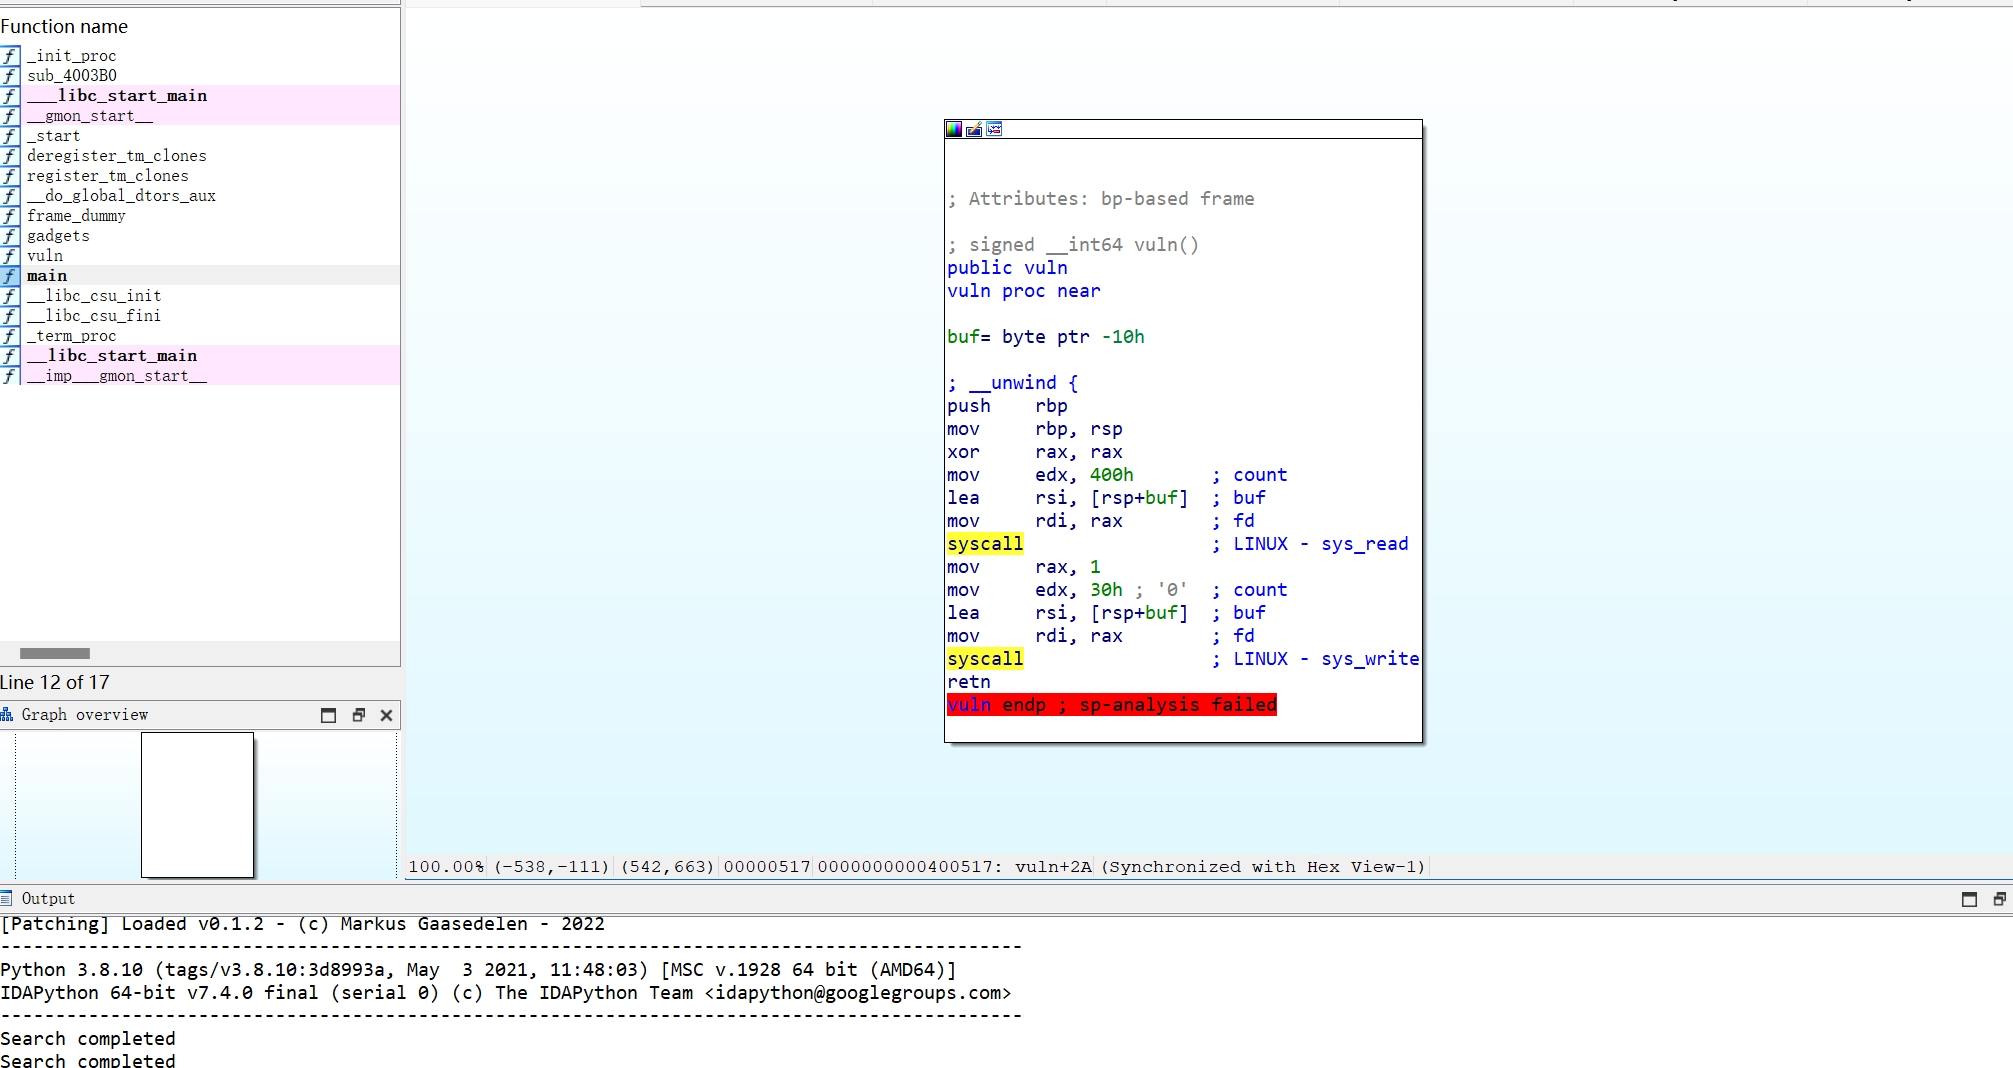Float the Graph overview panel
Screen dimensions: 2013x1068
coord(358,715)
